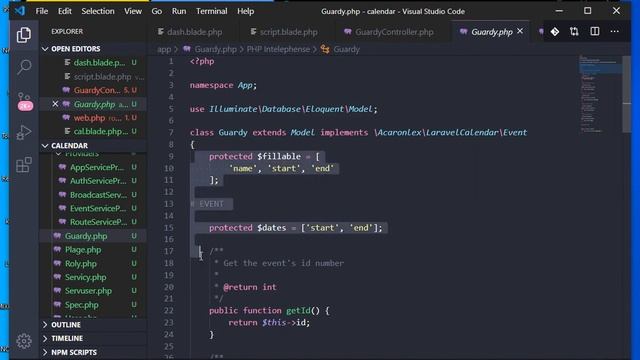
Task: Click the open changes compare icon
Action: pyautogui.click(x=574, y=31)
